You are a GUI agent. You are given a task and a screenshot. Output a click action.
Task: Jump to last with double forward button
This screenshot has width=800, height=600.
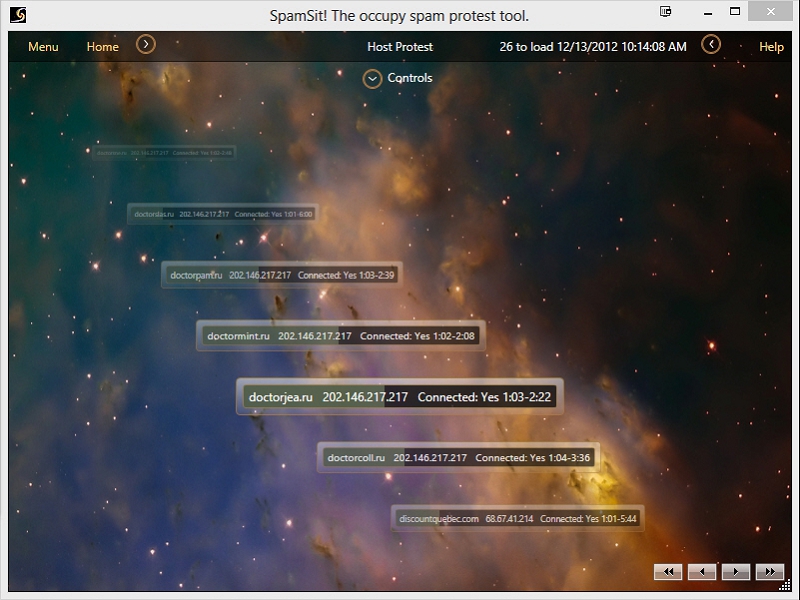tap(770, 572)
